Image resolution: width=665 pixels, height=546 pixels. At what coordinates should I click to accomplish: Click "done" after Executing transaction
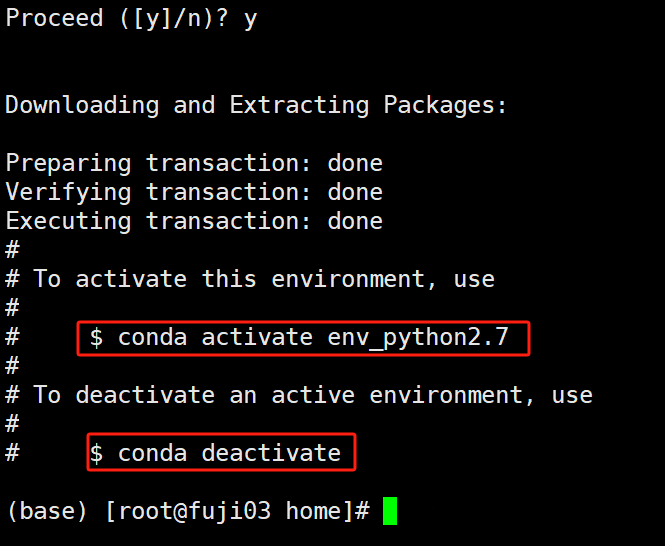355,221
